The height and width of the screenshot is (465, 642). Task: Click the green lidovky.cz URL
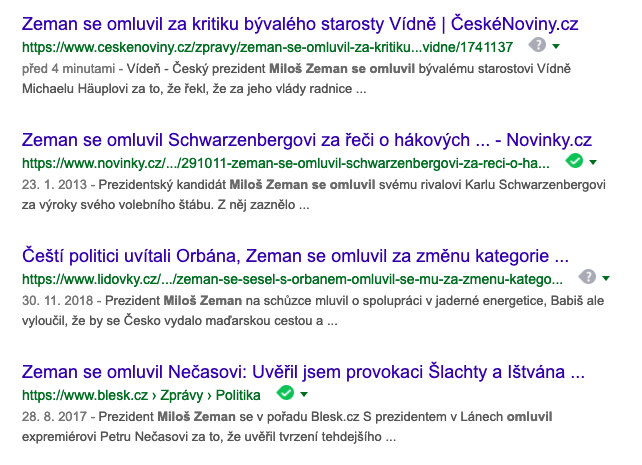(292, 279)
